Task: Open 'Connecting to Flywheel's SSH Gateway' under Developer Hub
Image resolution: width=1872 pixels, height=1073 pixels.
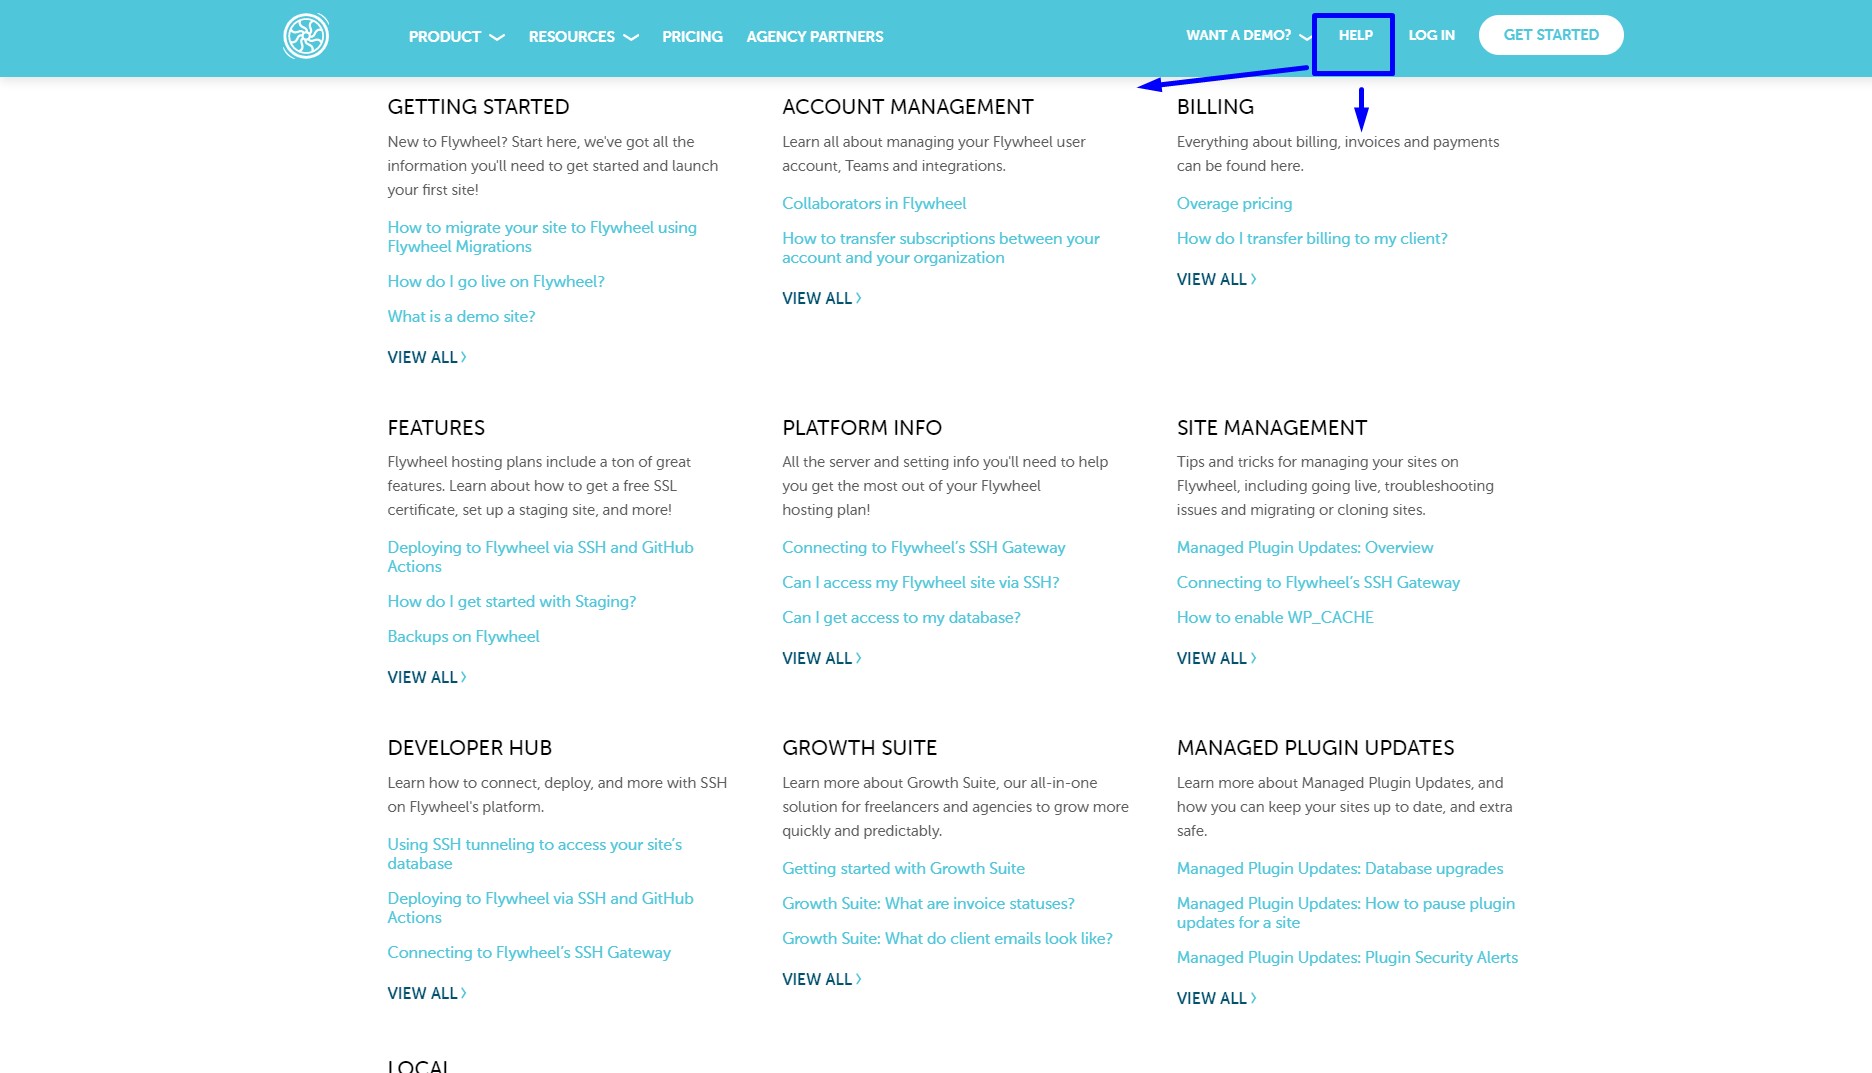Action: coord(529,953)
